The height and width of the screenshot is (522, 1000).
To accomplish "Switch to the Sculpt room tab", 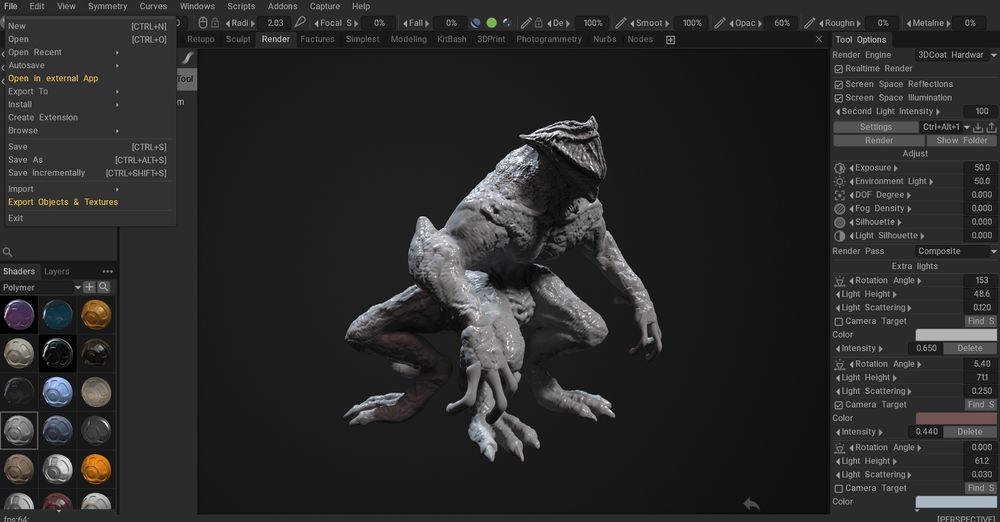I will (x=238, y=40).
